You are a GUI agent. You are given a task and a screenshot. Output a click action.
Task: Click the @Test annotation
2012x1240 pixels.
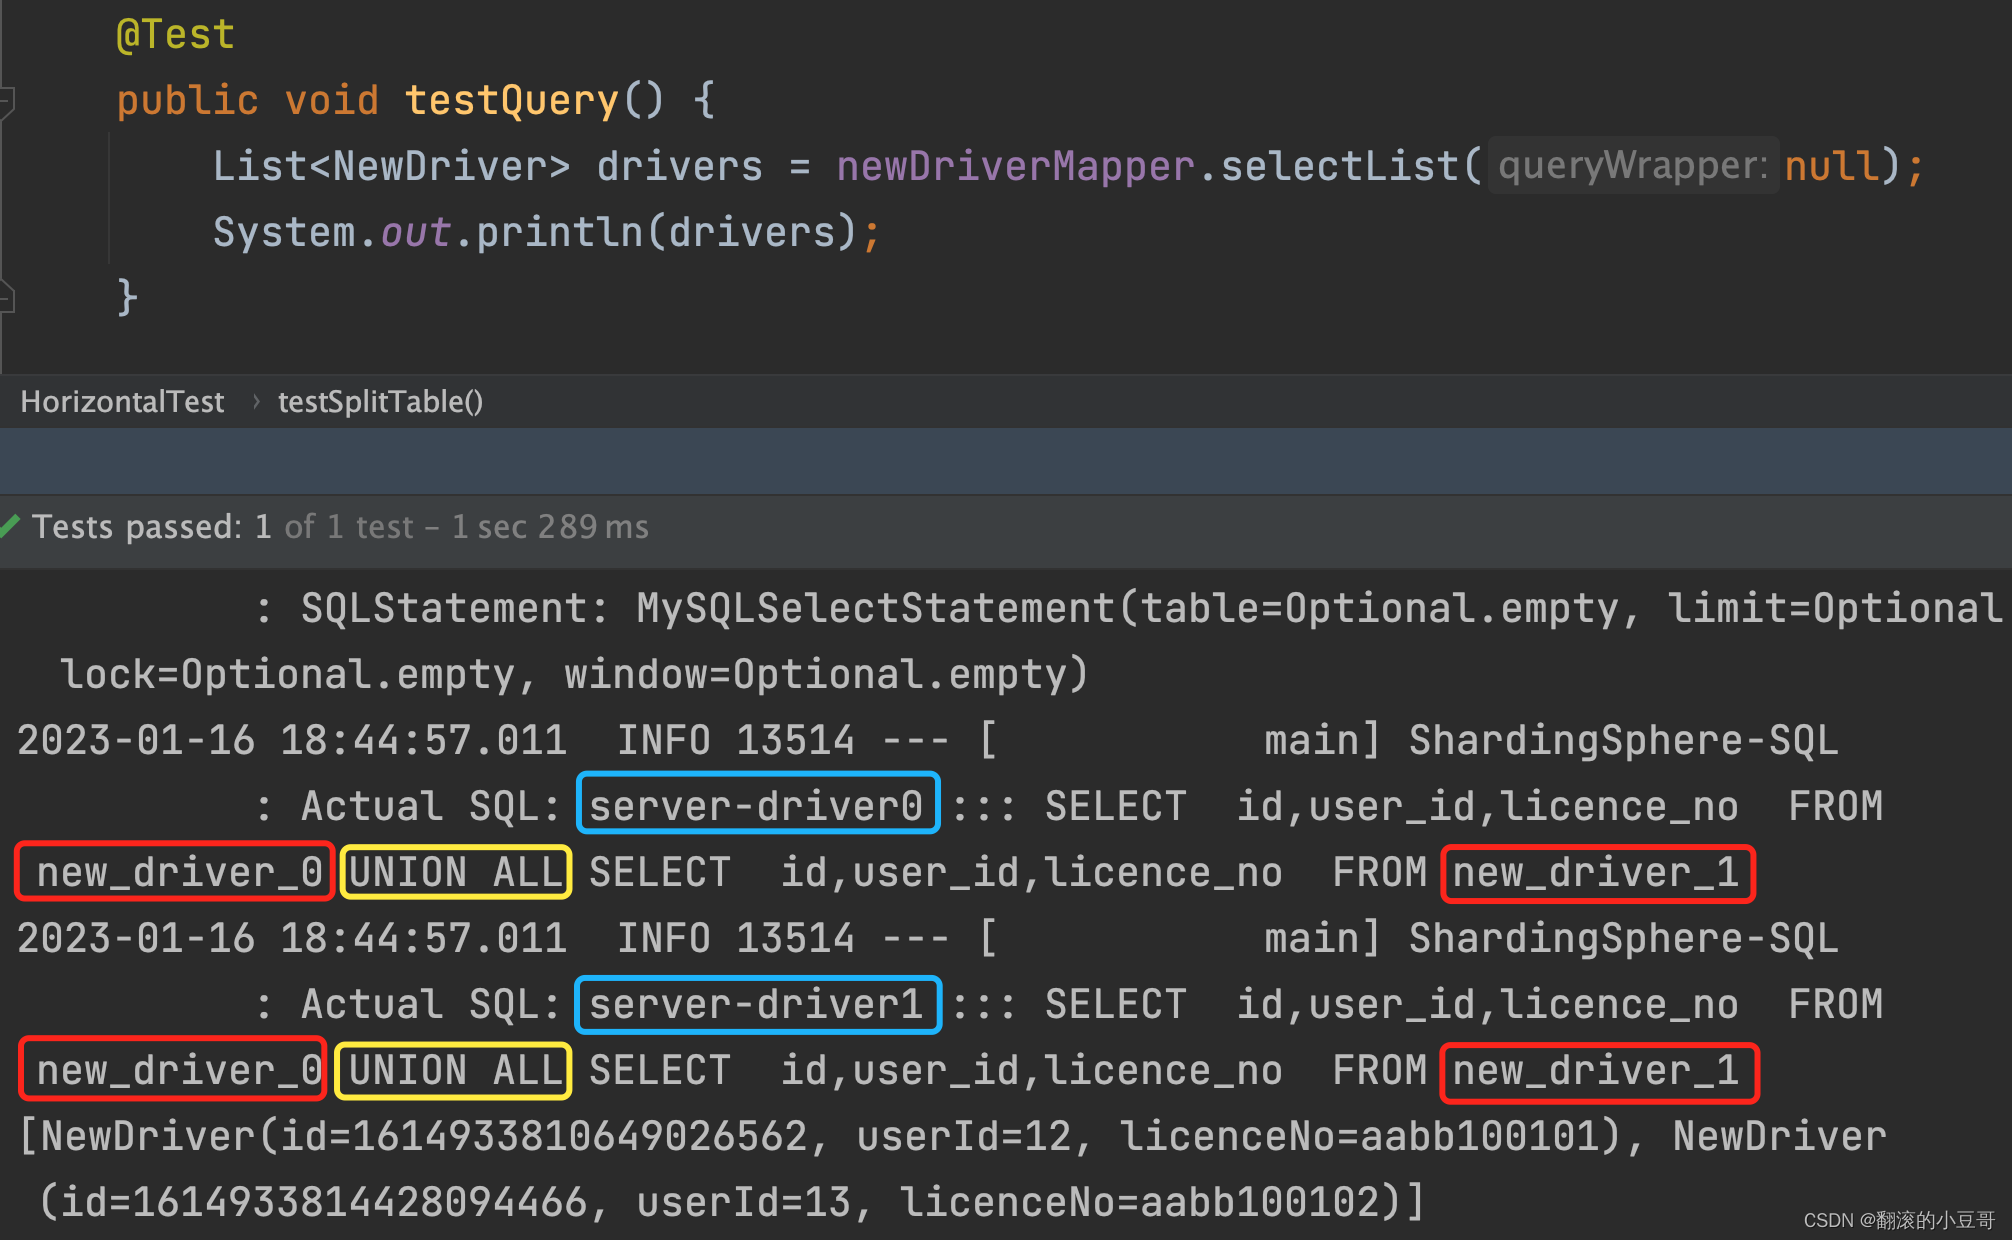click(176, 35)
